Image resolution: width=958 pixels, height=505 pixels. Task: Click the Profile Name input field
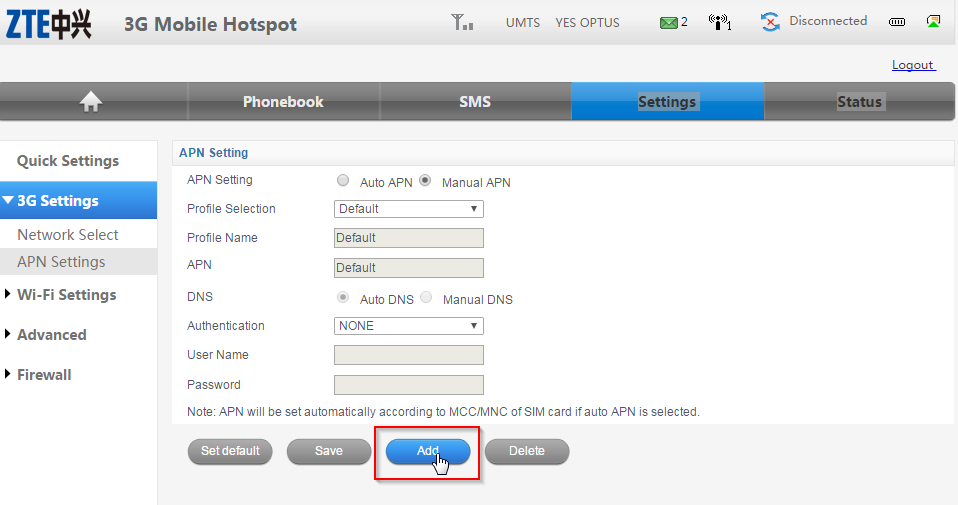pyautogui.click(x=408, y=238)
